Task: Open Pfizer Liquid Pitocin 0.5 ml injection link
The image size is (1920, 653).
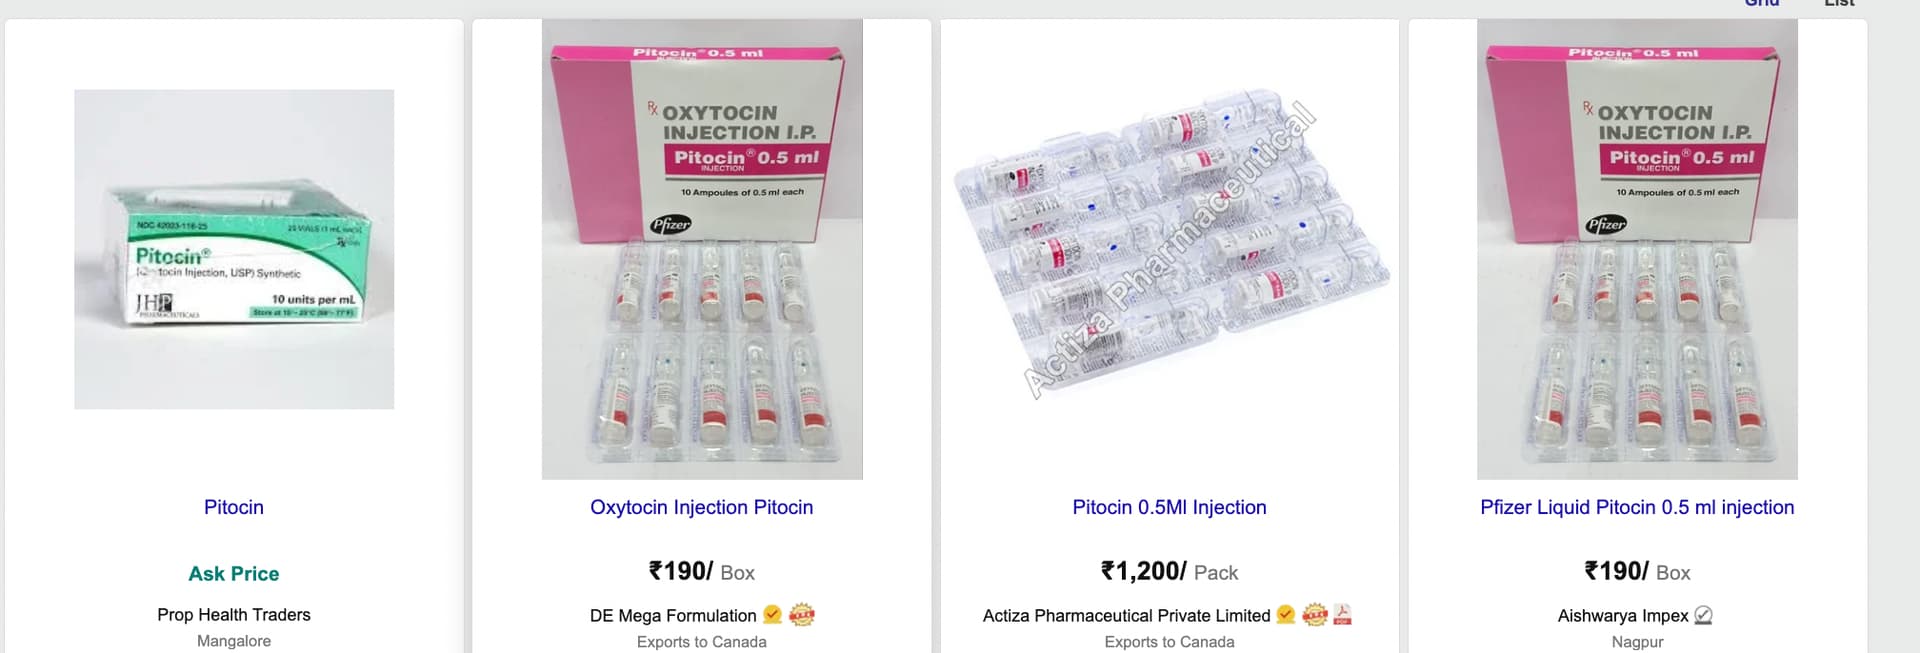Action: [x=1637, y=507]
